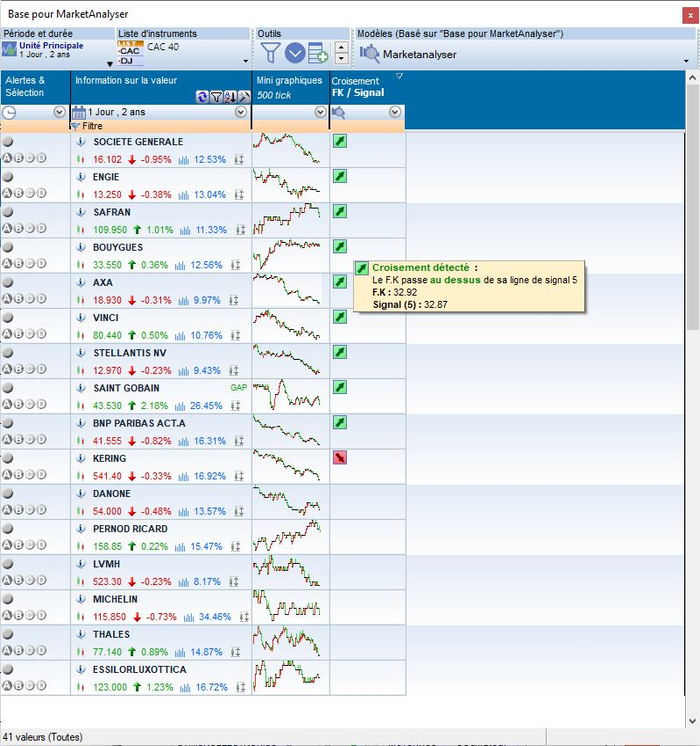Screen dimensions: 700x746
Task: Open the Croisement column dropdown
Action: (x=394, y=112)
